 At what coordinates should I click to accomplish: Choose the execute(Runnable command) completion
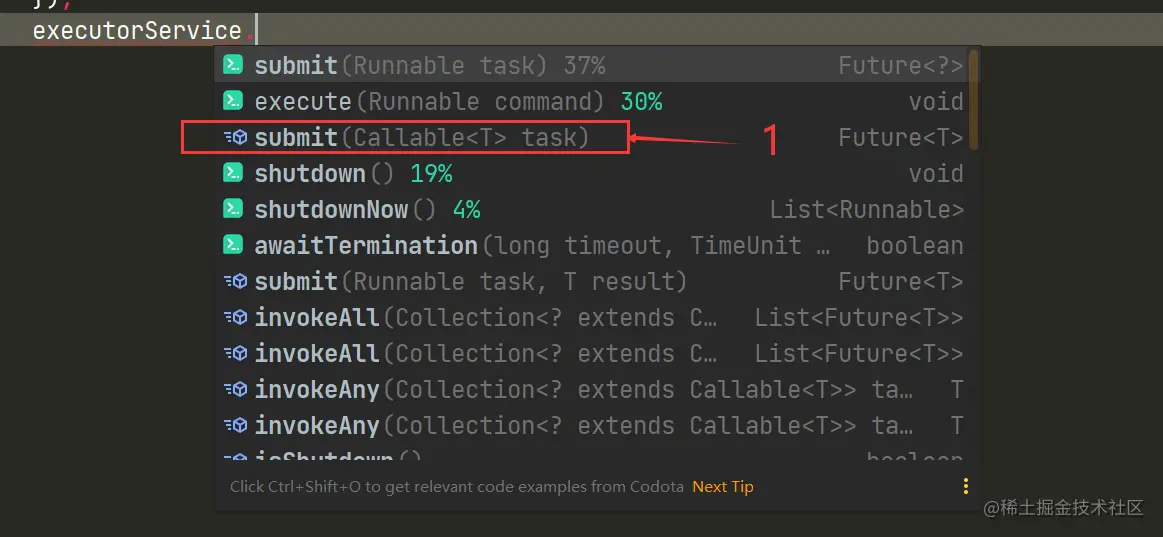pos(592,101)
